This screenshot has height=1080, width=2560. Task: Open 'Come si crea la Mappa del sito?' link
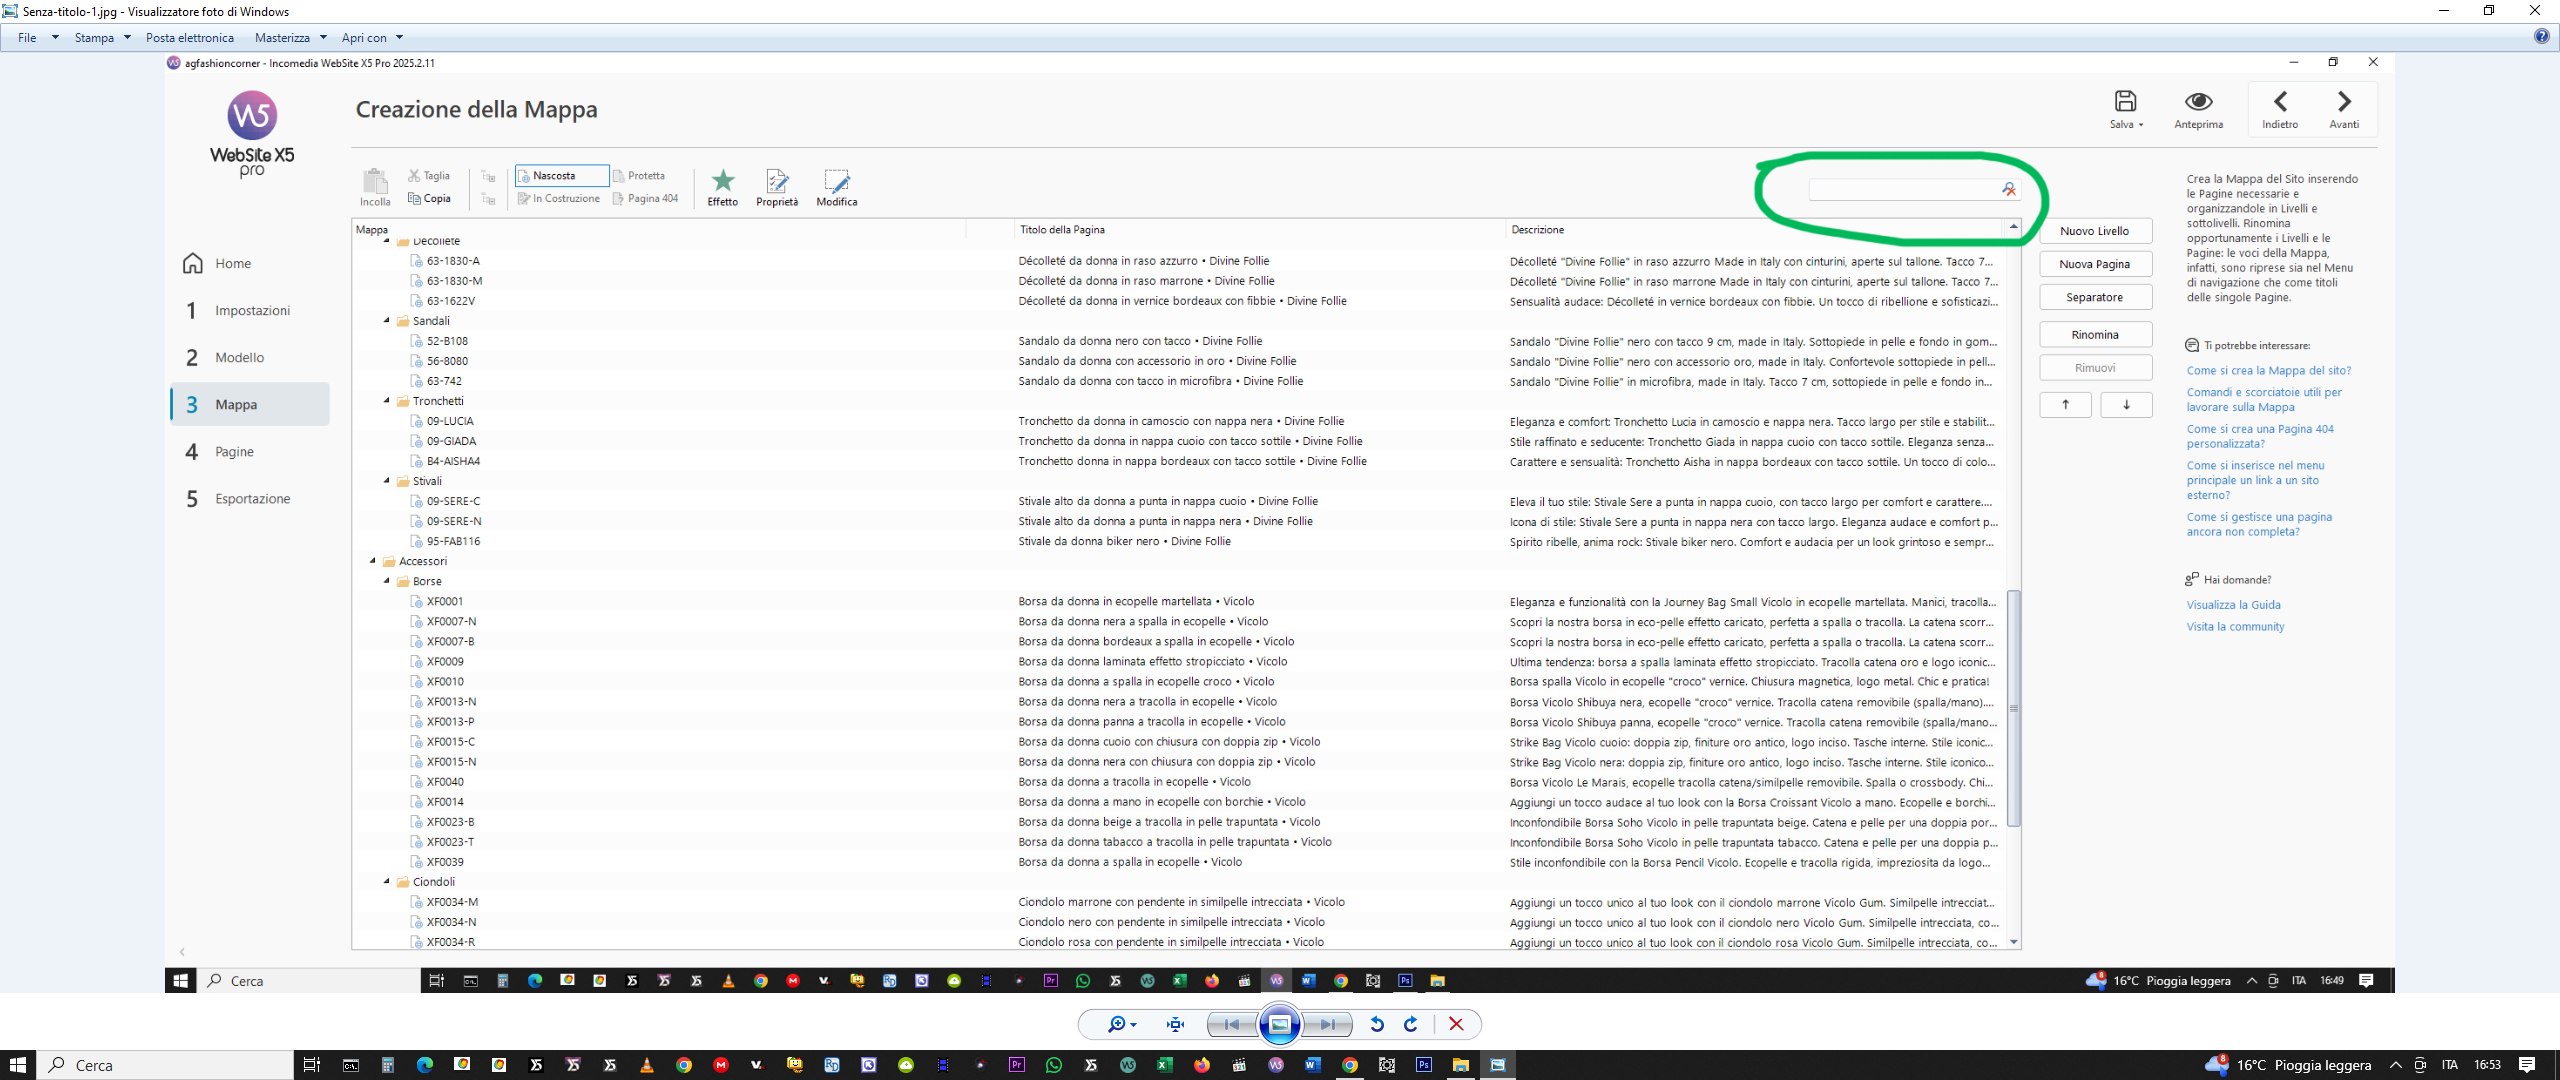[x=2268, y=371]
